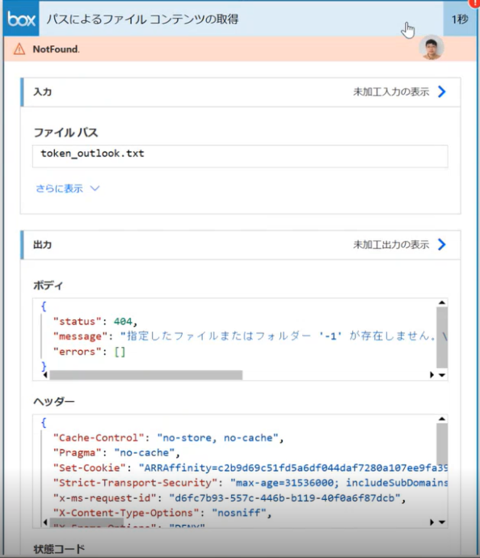The height and width of the screenshot is (558, 480).
Task: Click the 1秒 duration label
Action: (x=460, y=19)
